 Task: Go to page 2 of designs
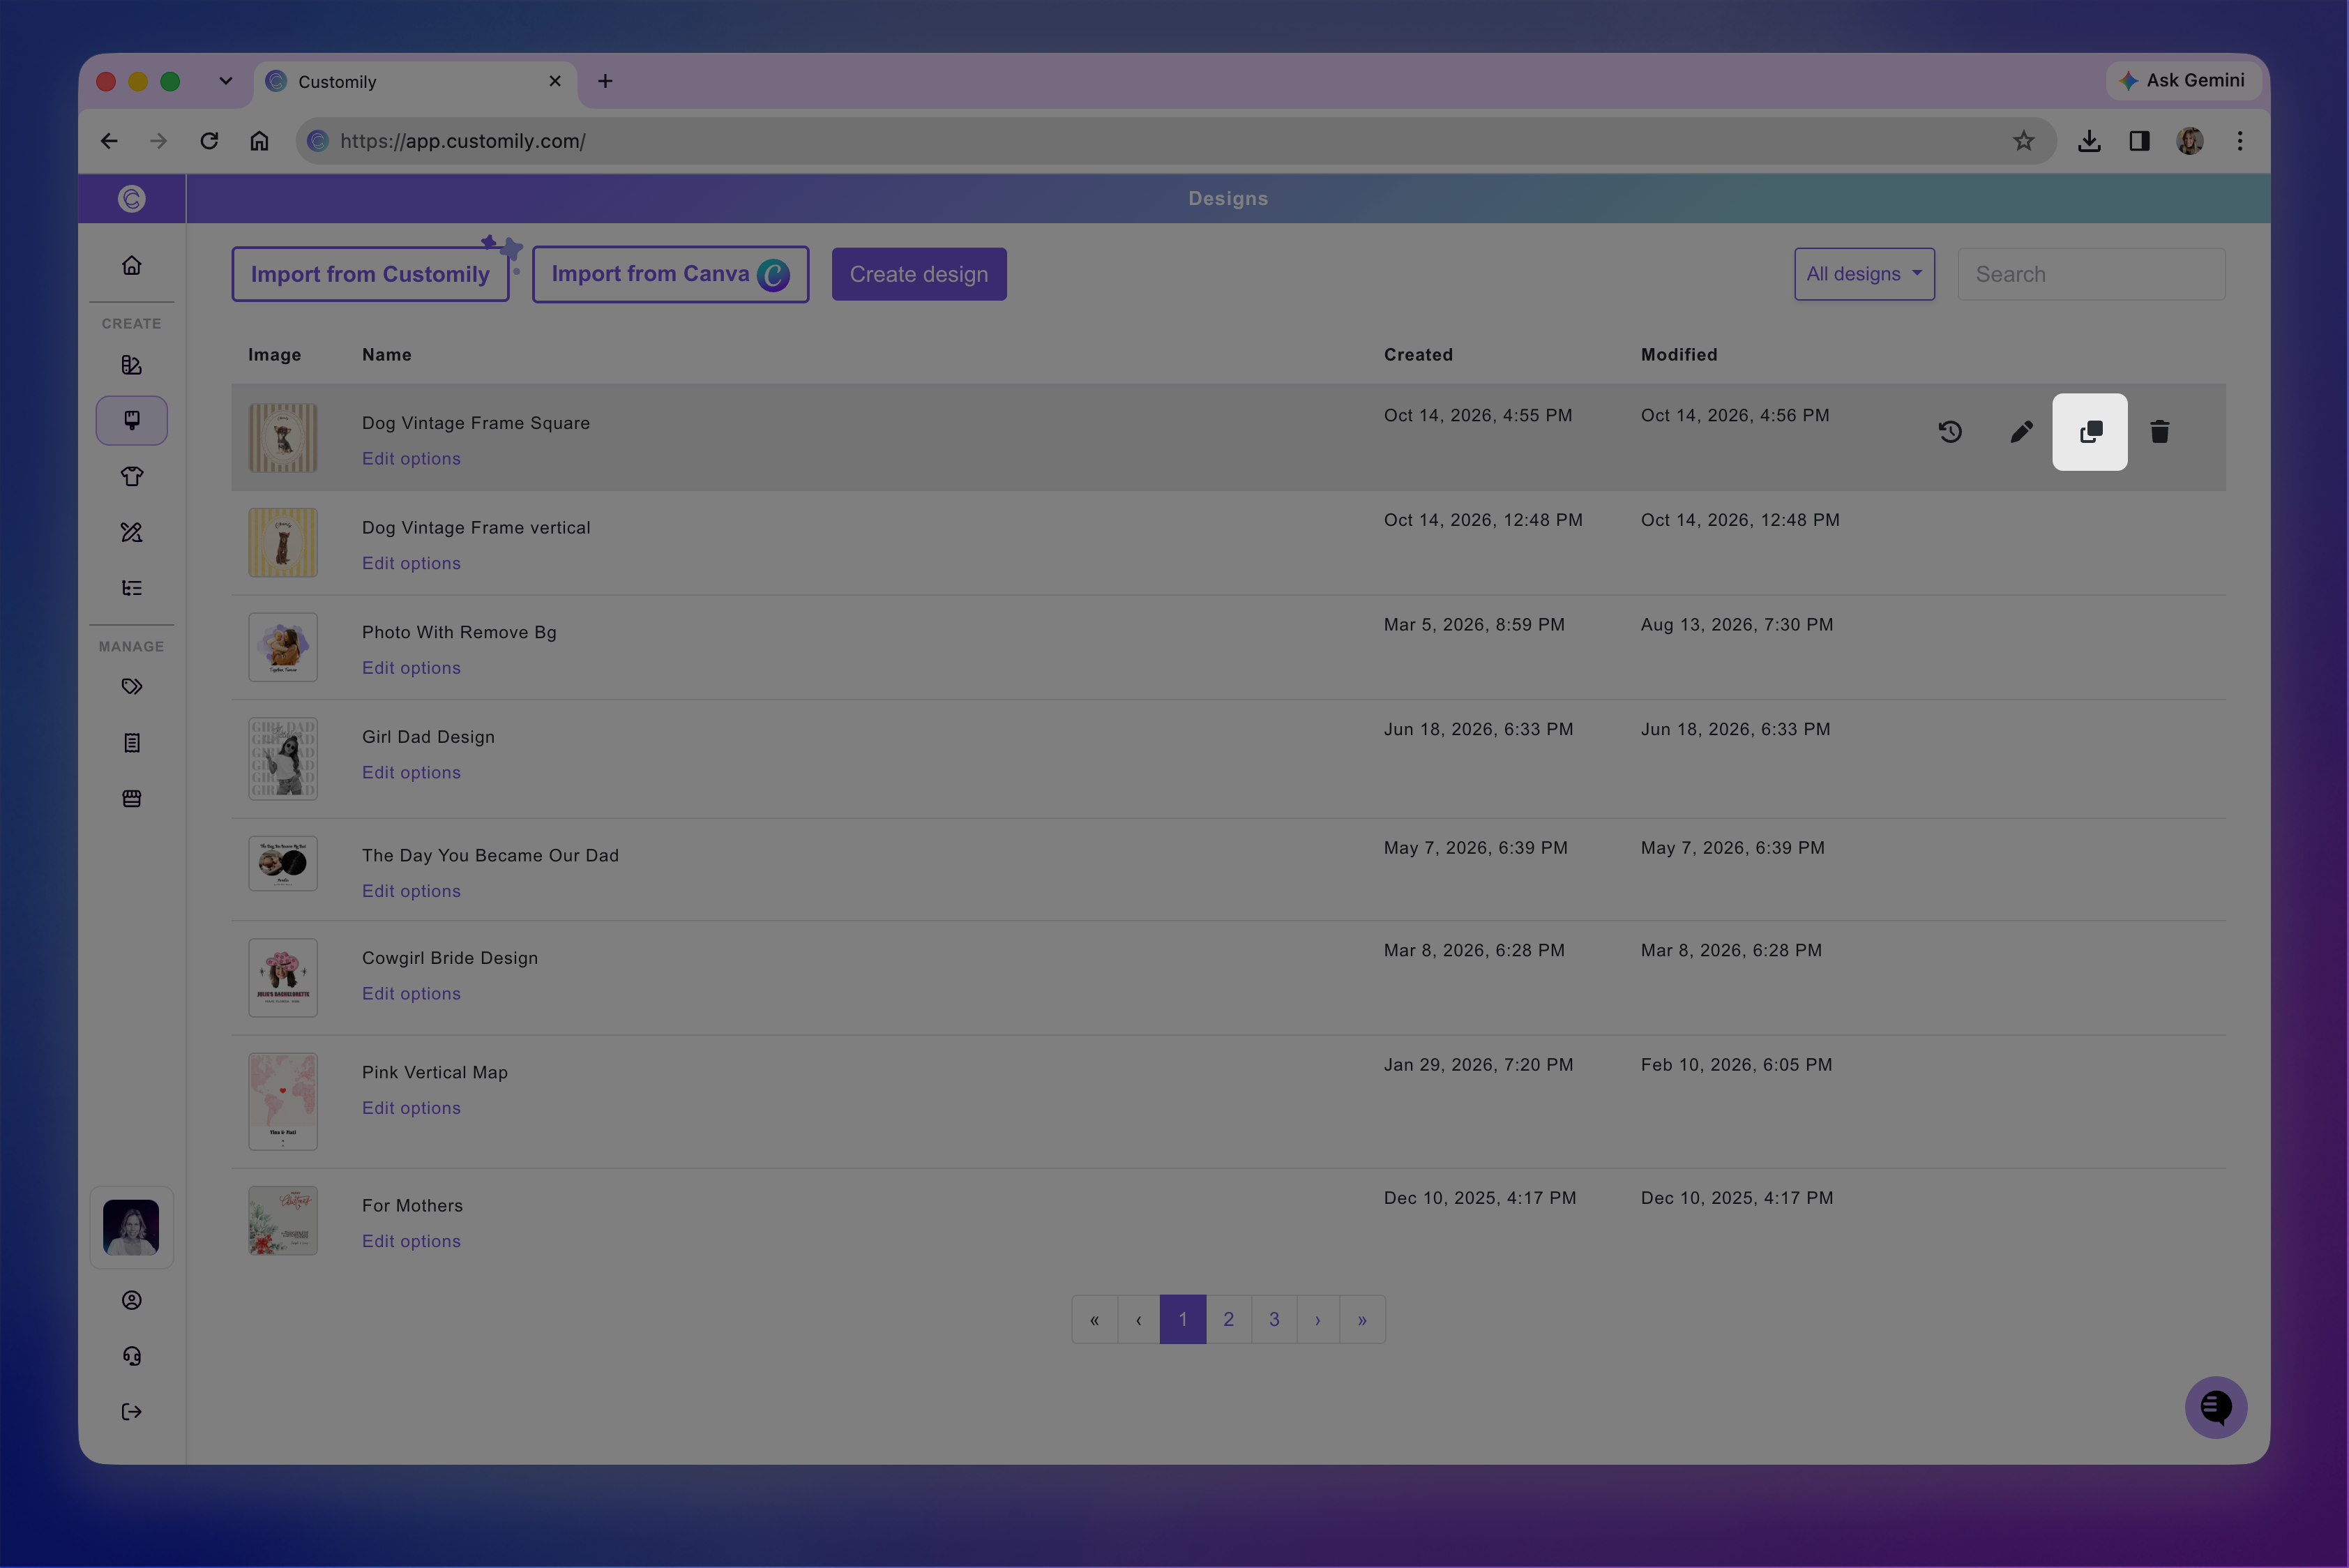point(1229,1320)
